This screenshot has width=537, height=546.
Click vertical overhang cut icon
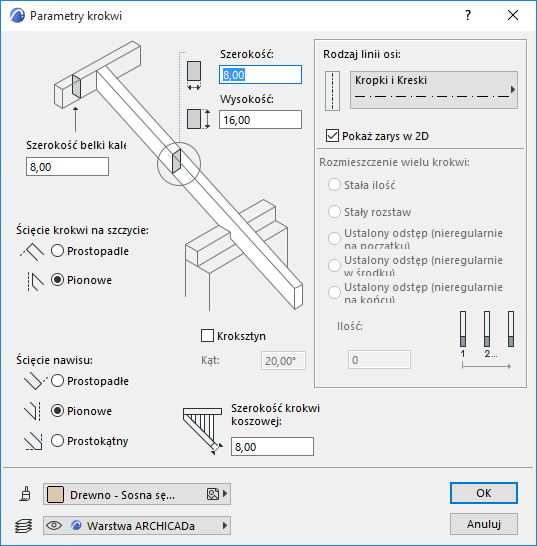pos(33,411)
